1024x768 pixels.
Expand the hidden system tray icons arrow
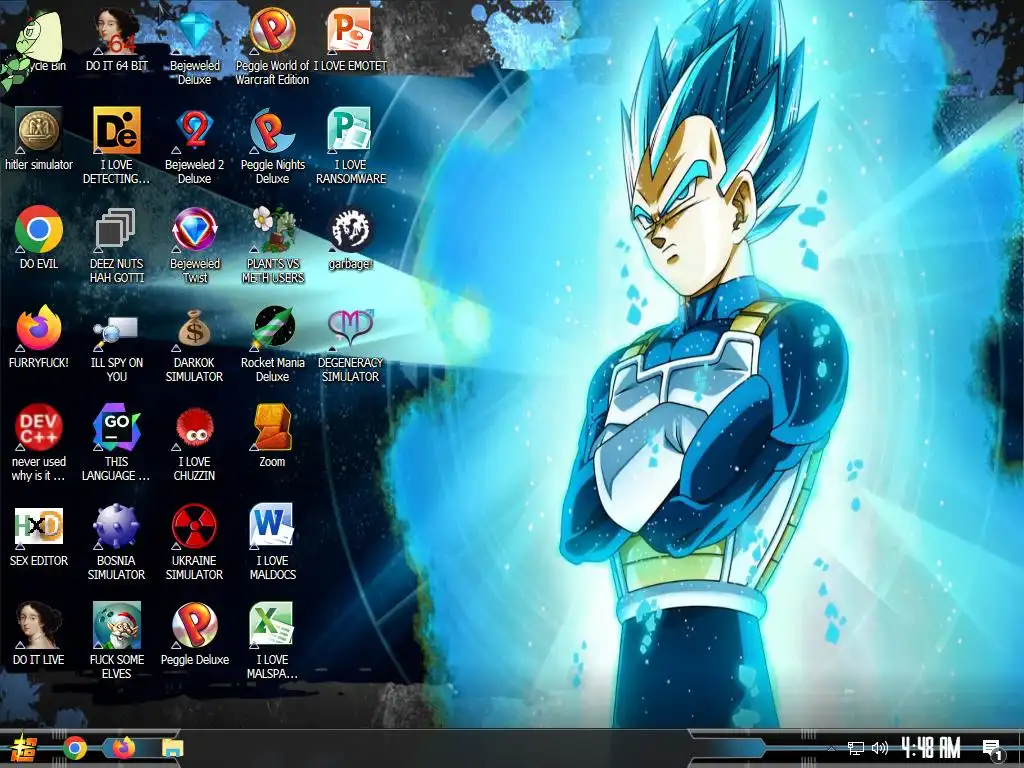[x=831, y=748]
